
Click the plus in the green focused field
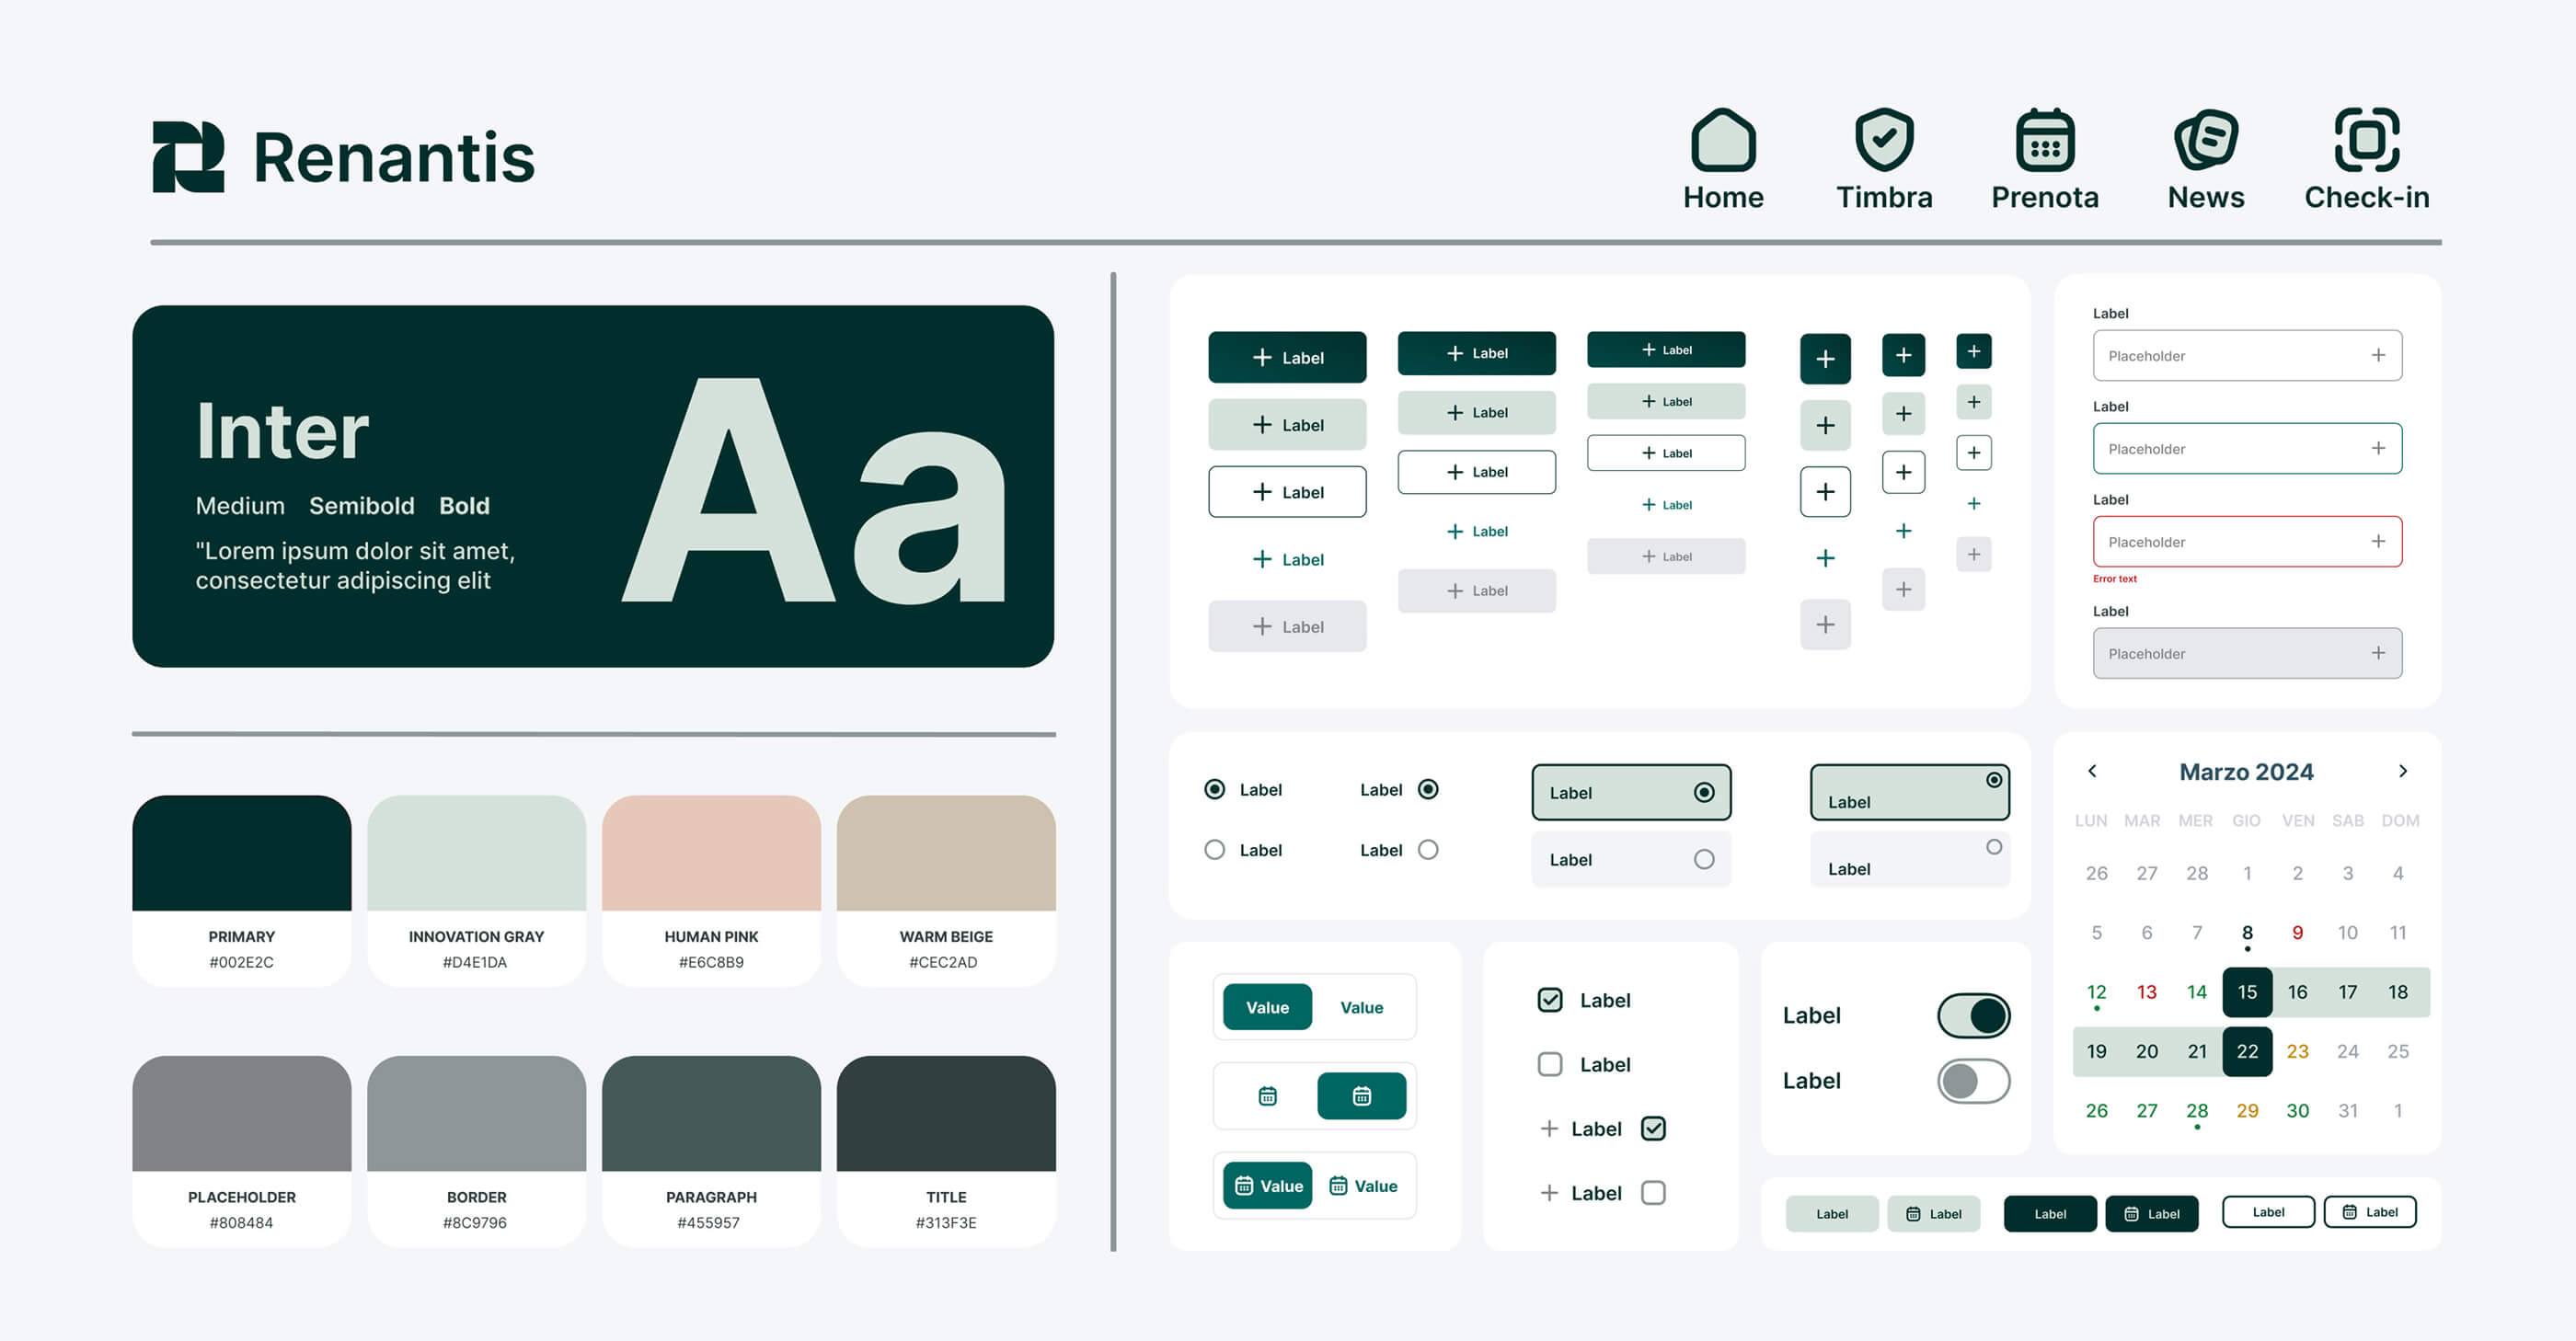point(2378,448)
